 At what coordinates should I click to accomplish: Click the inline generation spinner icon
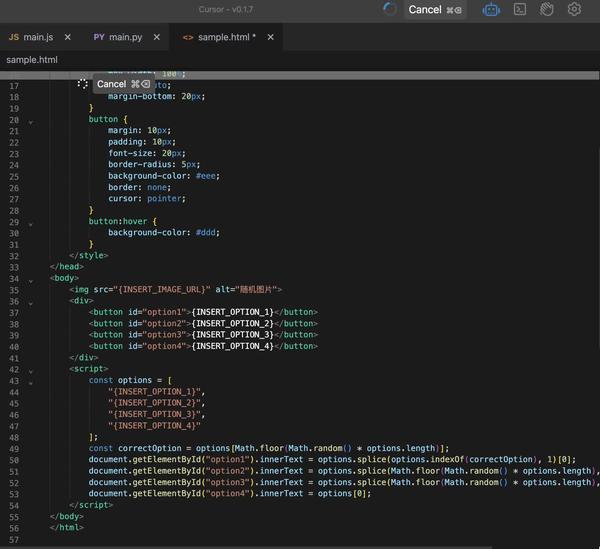point(82,84)
